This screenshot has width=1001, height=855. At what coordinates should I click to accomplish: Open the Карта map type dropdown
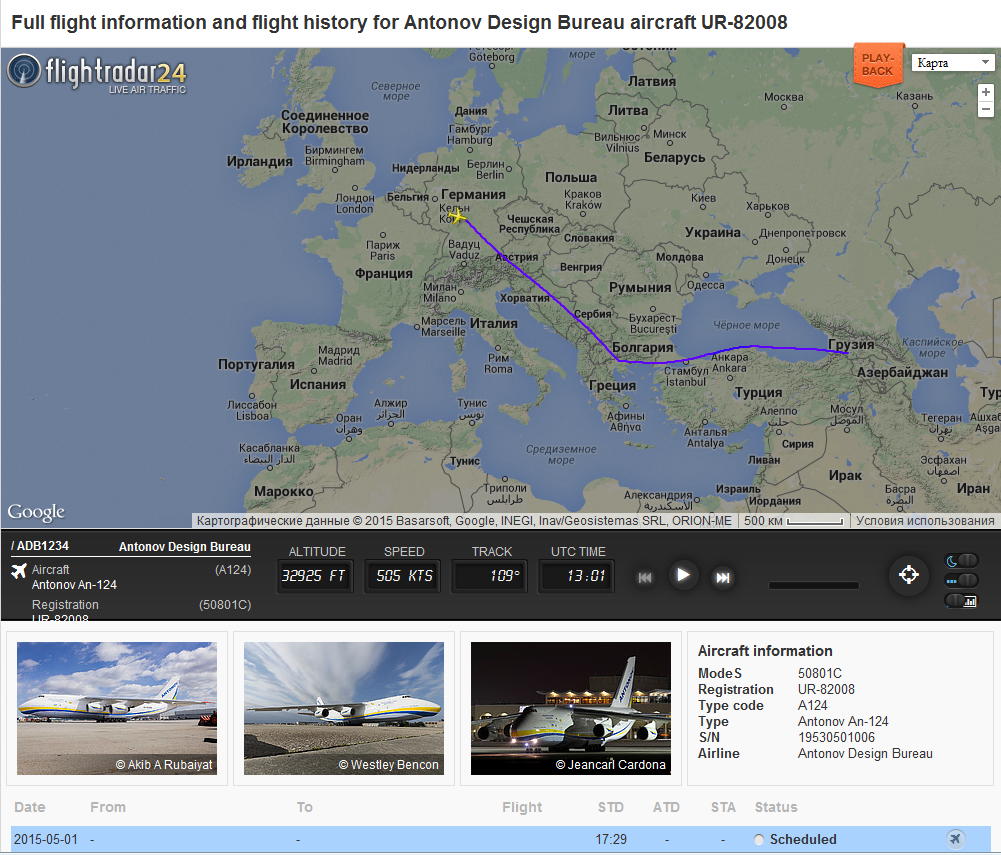(952, 63)
